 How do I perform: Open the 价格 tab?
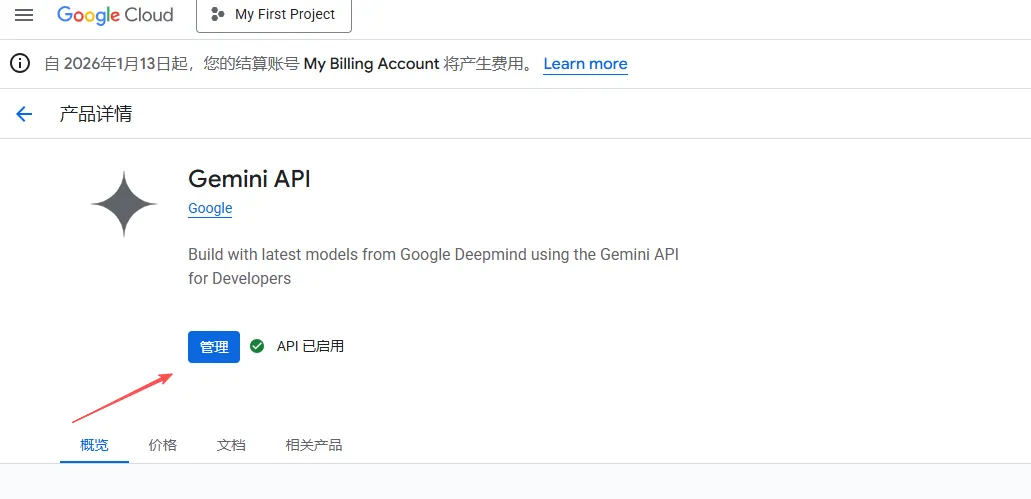click(162, 445)
